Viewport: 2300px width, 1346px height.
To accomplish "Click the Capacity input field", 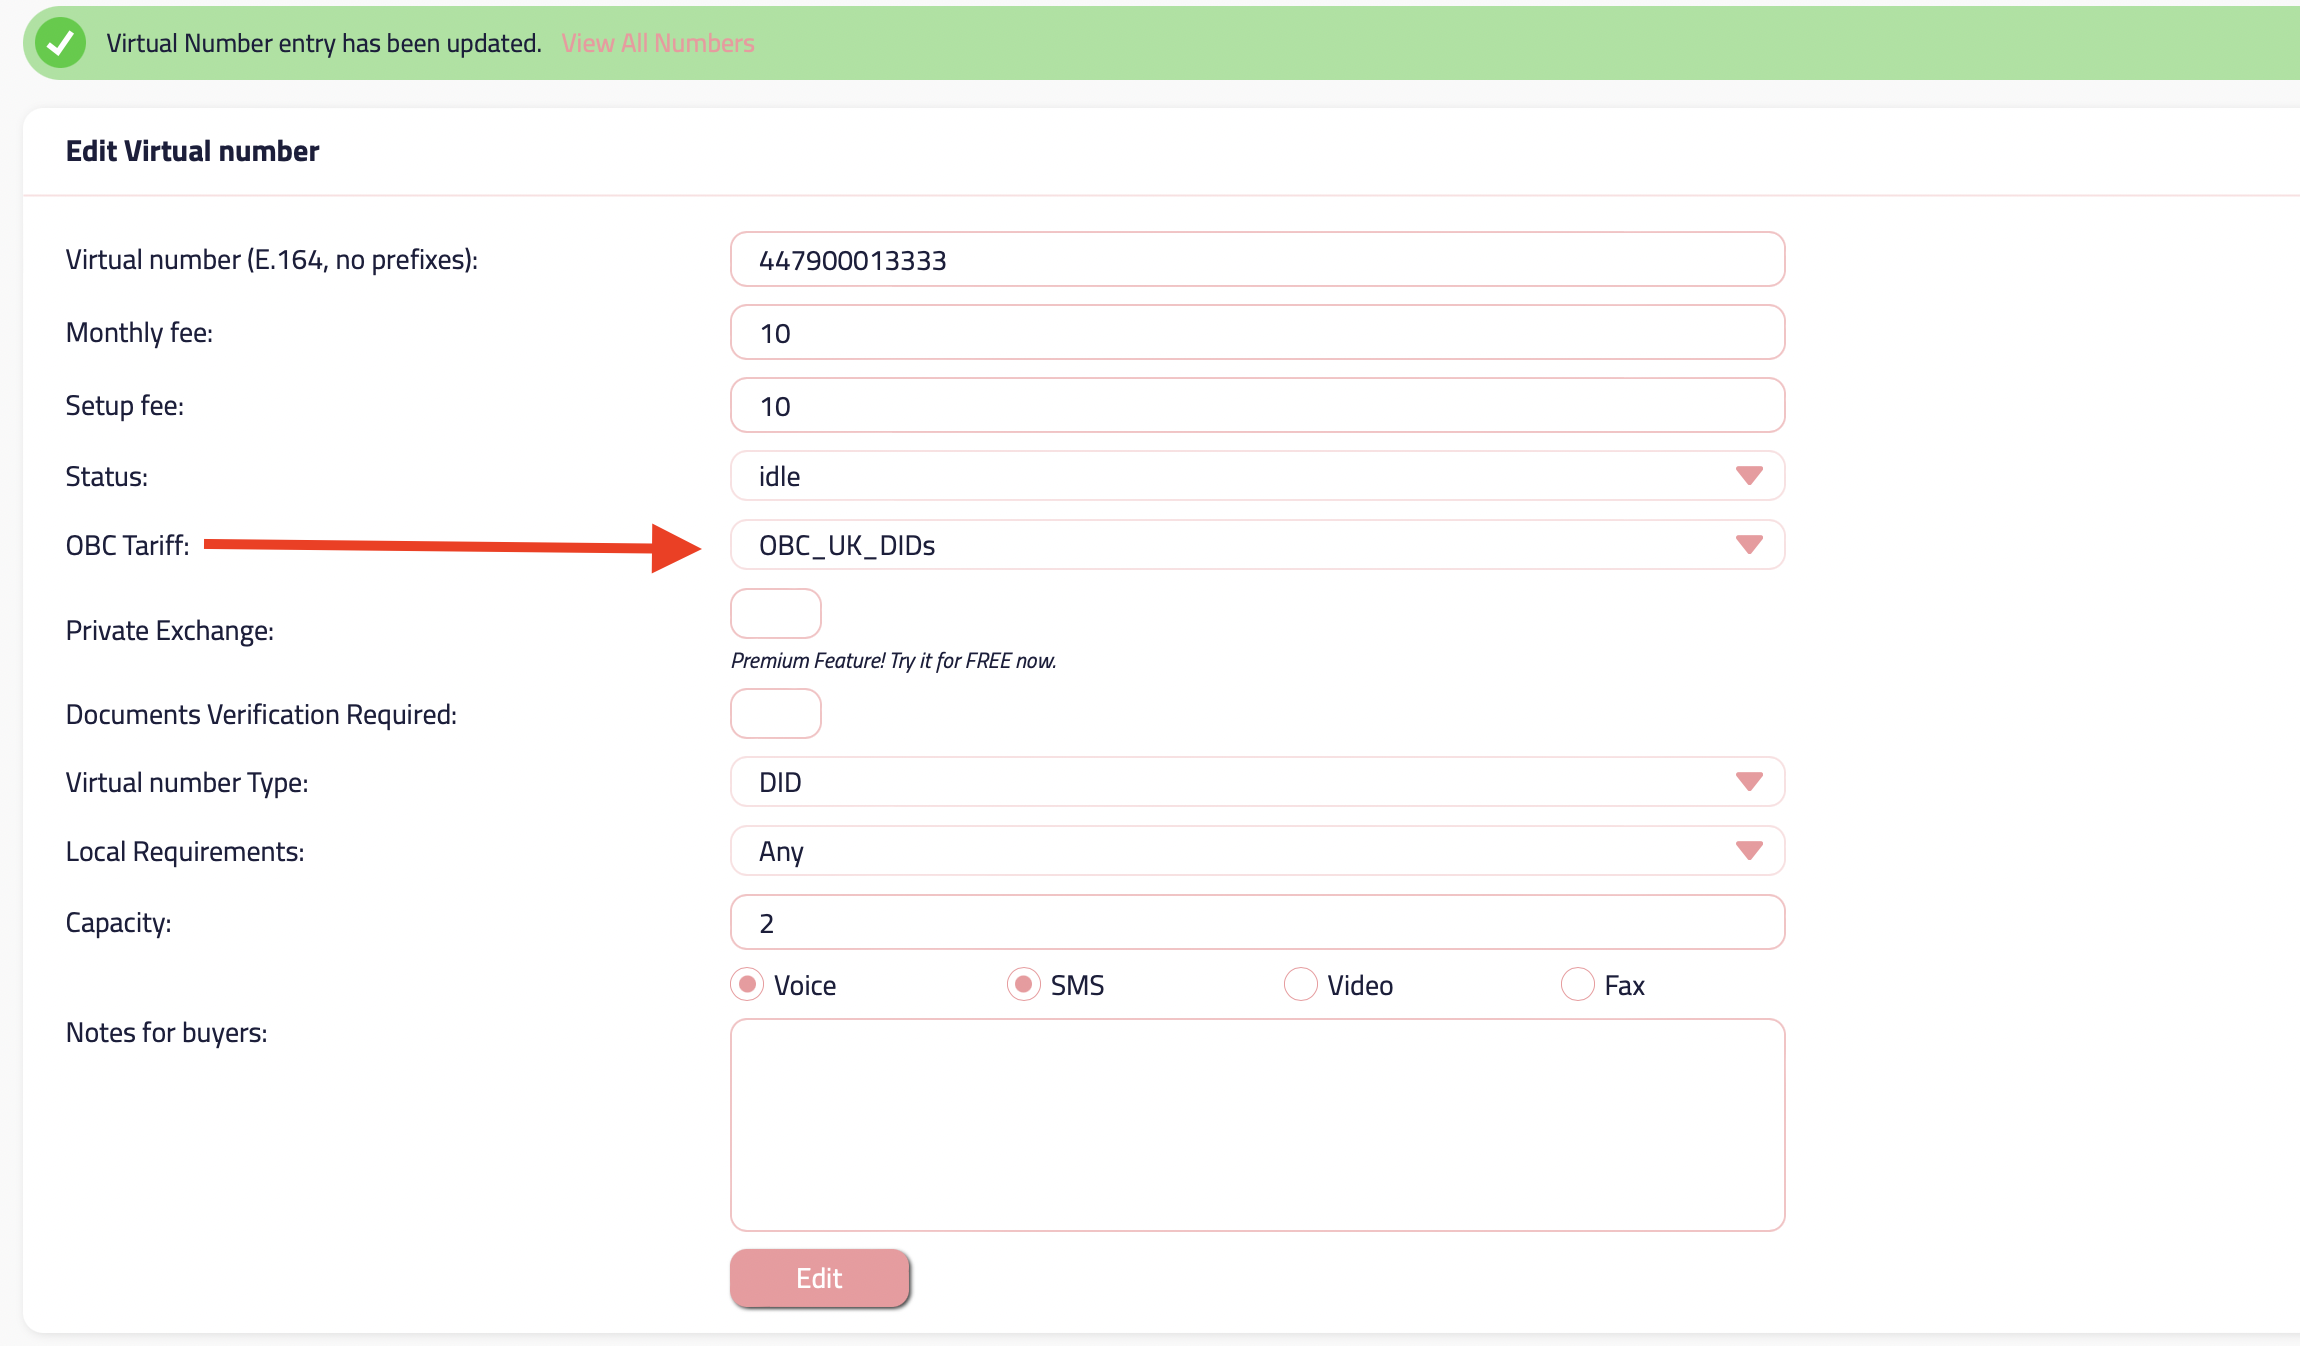I will pos(1257,922).
